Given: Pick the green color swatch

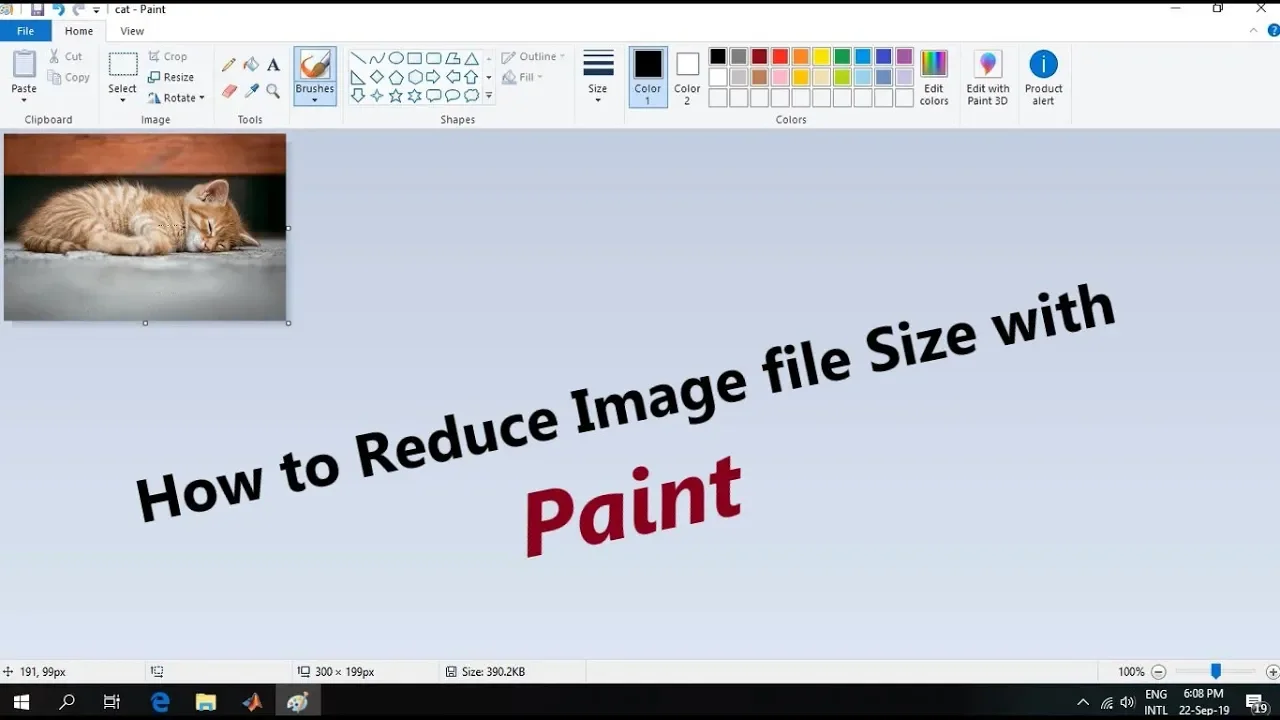Looking at the screenshot, I should 842,57.
